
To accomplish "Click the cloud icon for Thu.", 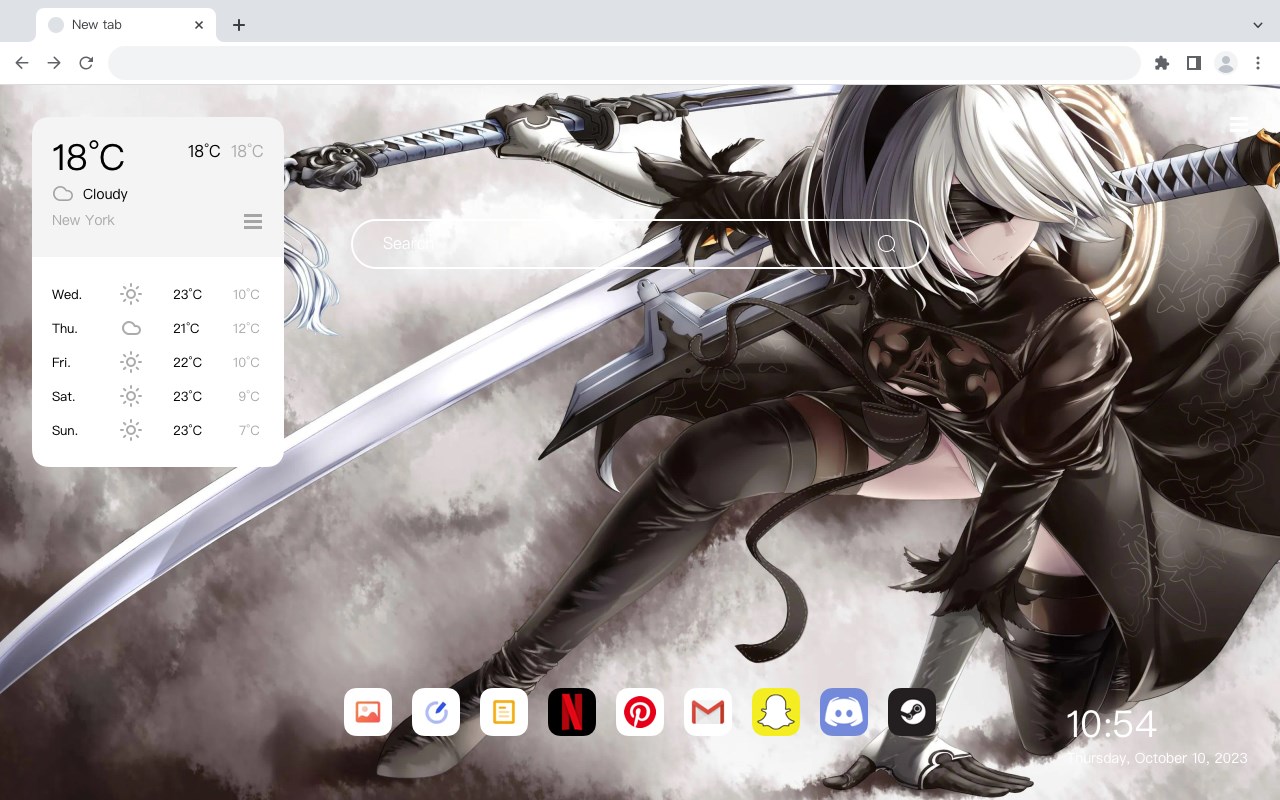I will point(131,328).
